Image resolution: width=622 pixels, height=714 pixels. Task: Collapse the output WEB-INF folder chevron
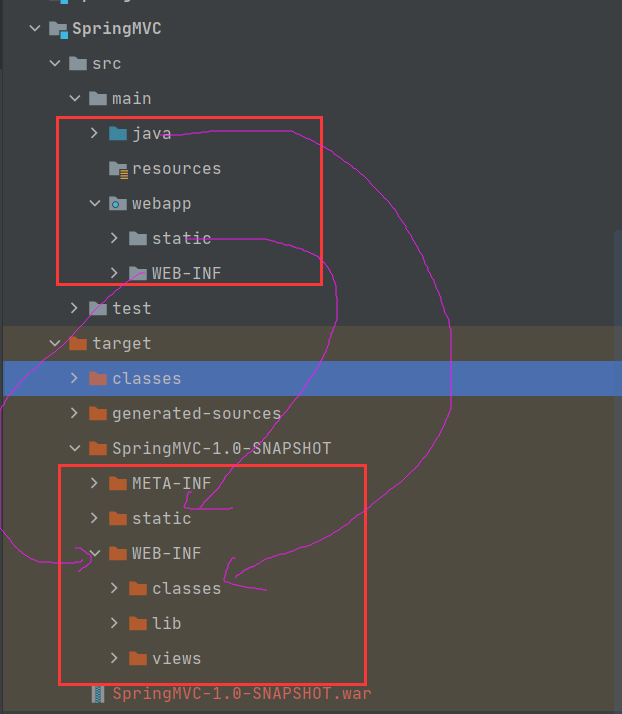pos(95,553)
